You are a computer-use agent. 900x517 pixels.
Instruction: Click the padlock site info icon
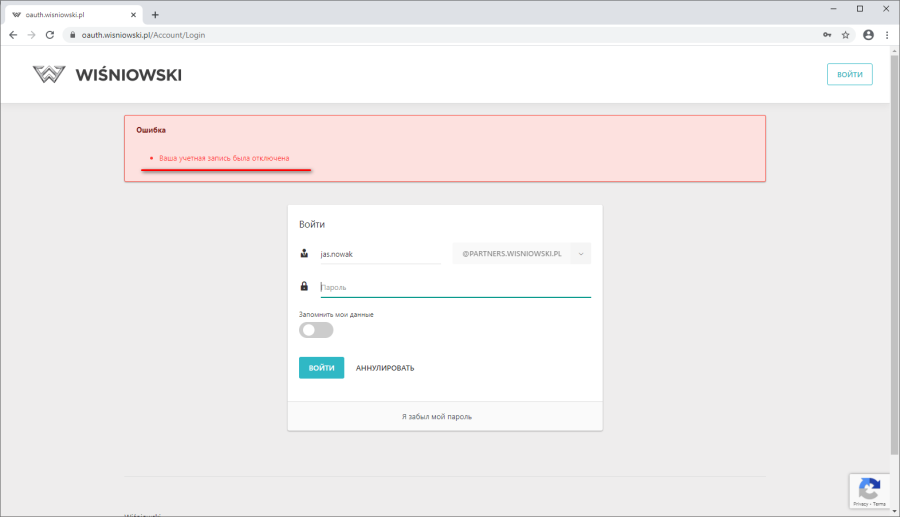71,34
